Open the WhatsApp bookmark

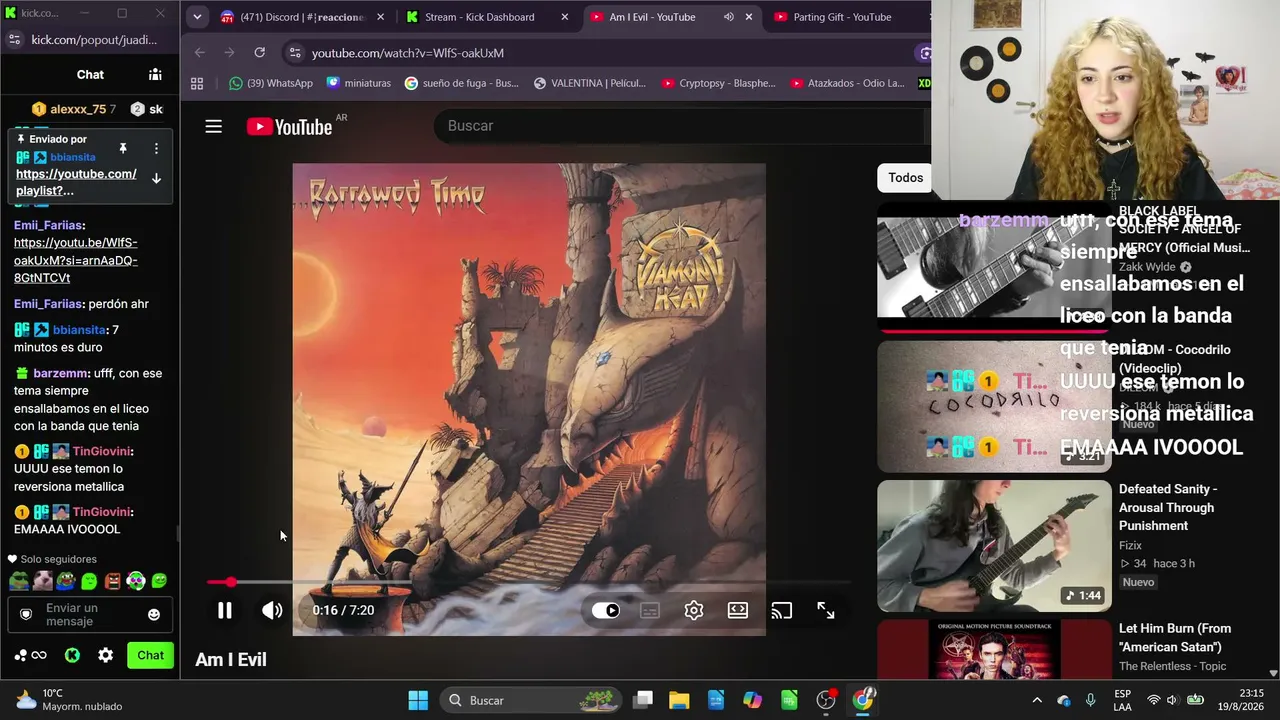click(x=271, y=83)
